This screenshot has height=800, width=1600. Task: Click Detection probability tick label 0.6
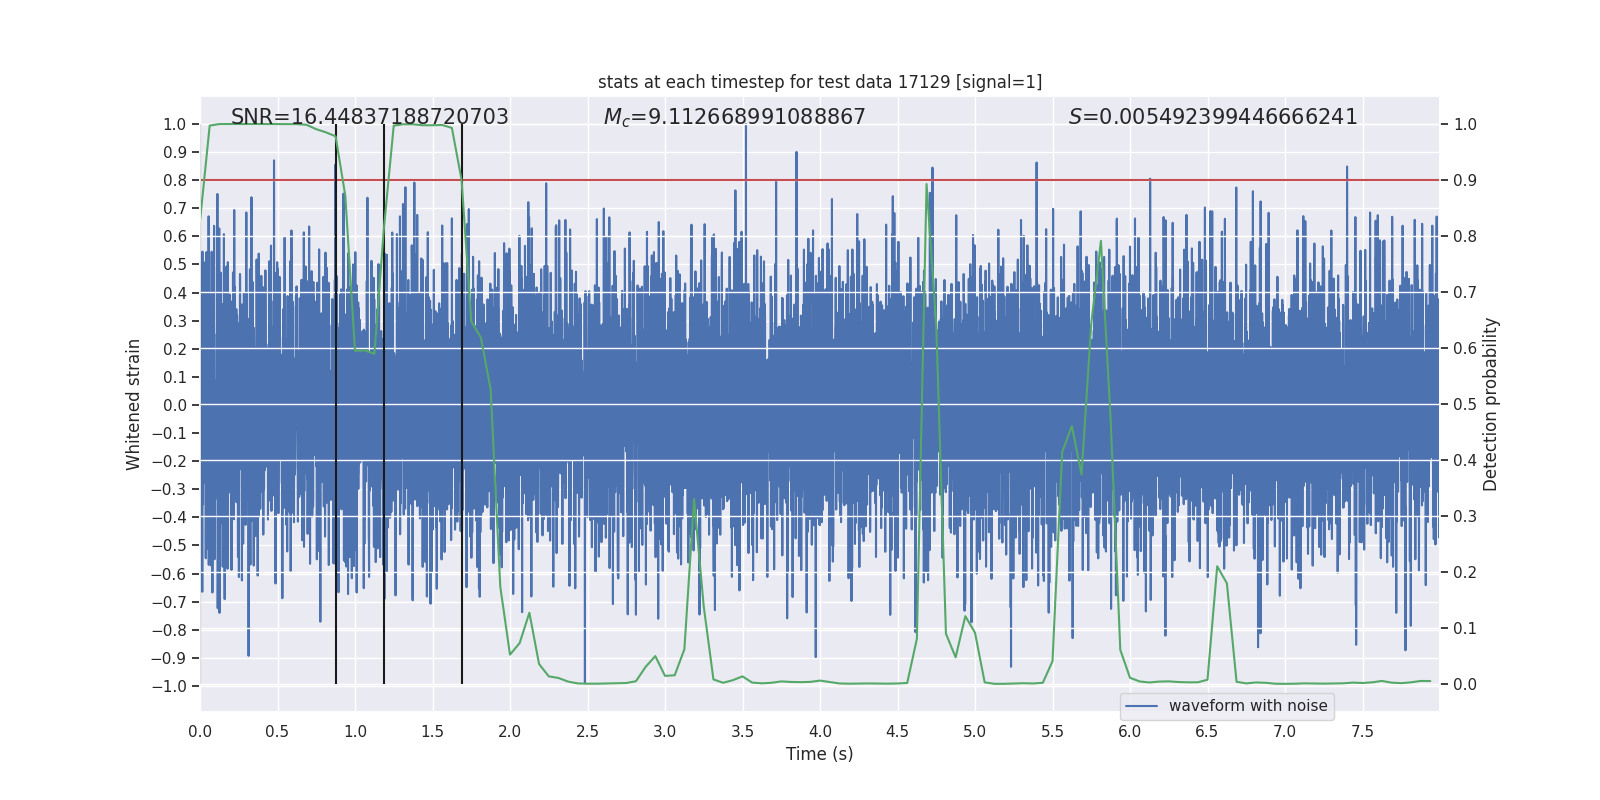[x=1465, y=349]
